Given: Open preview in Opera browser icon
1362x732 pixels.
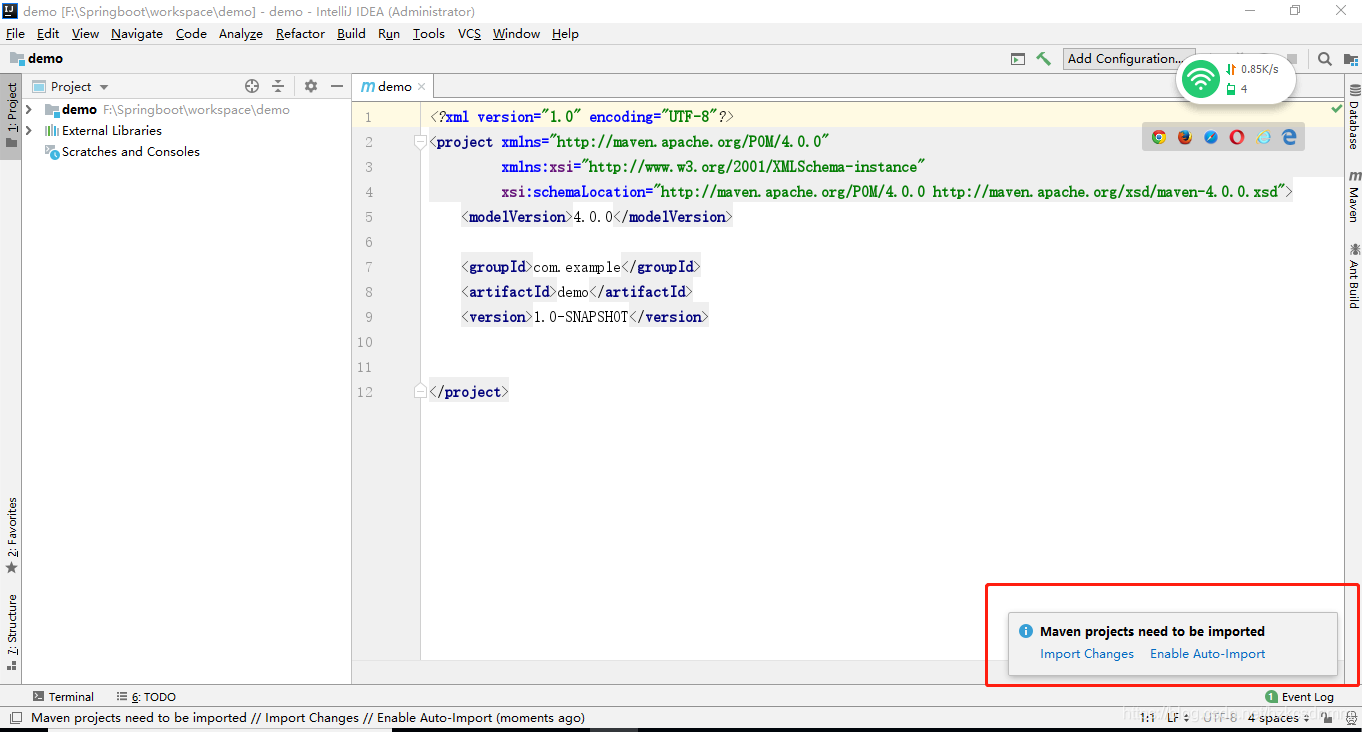Looking at the screenshot, I should click(1237, 137).
